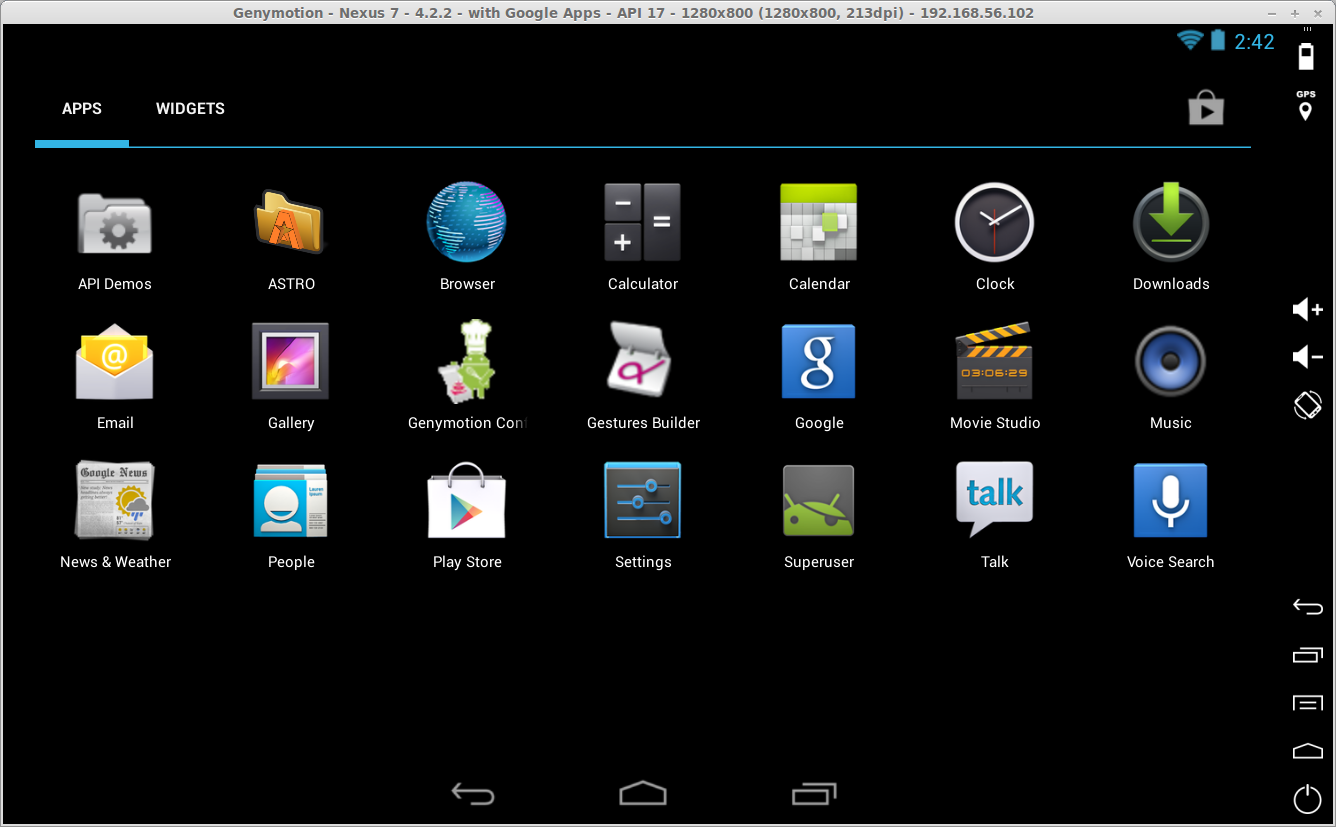Open the Talk app
Viewport: 1336px width, 827px height.
tap(995, 500)
